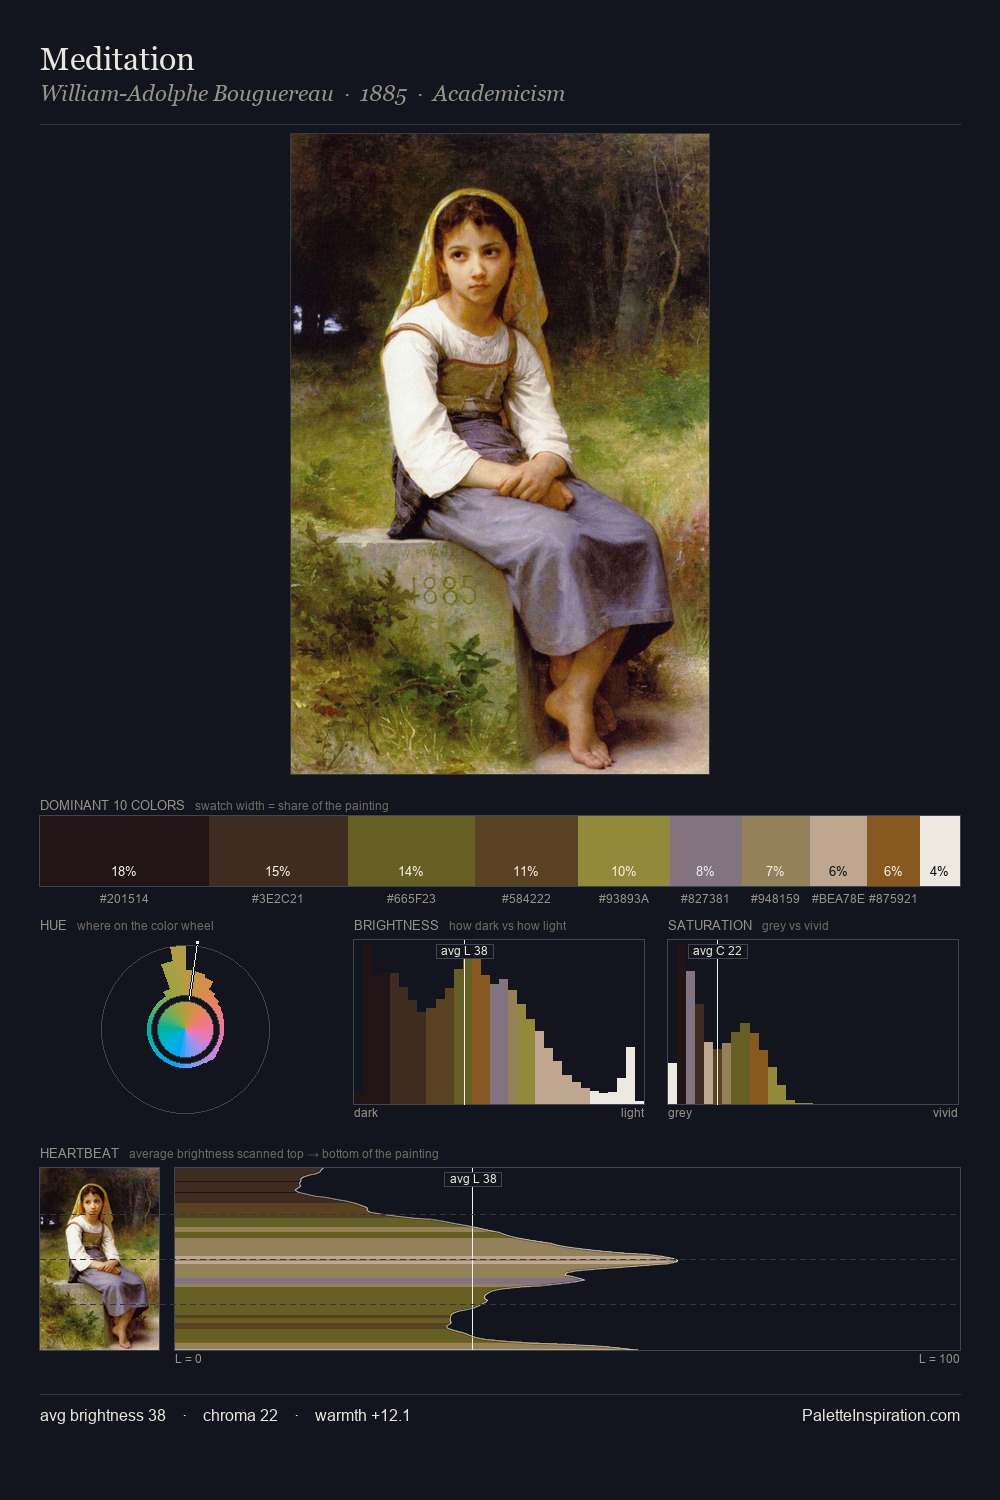Click the "DOMINANT 10 COLORS" heading
1000x1500 pixels.
coord(112,805)
